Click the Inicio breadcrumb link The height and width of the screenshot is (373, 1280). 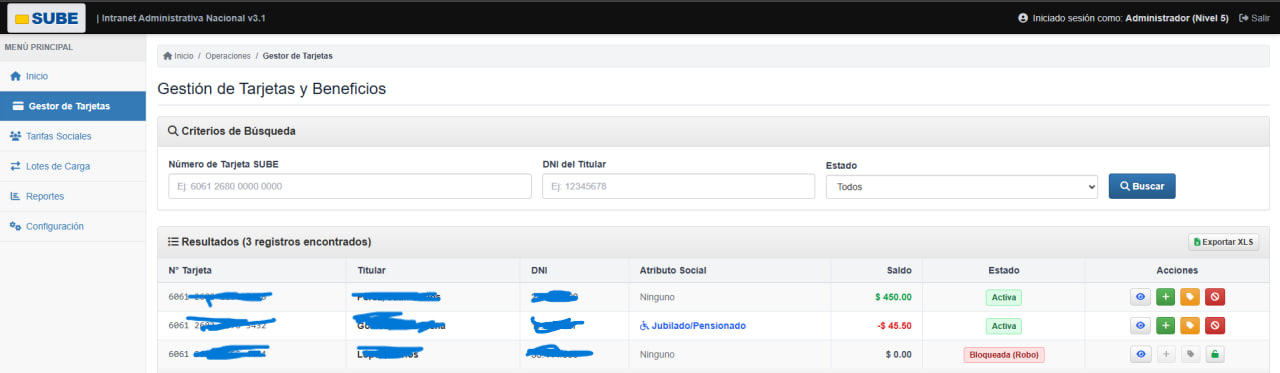tap(178, 56)
